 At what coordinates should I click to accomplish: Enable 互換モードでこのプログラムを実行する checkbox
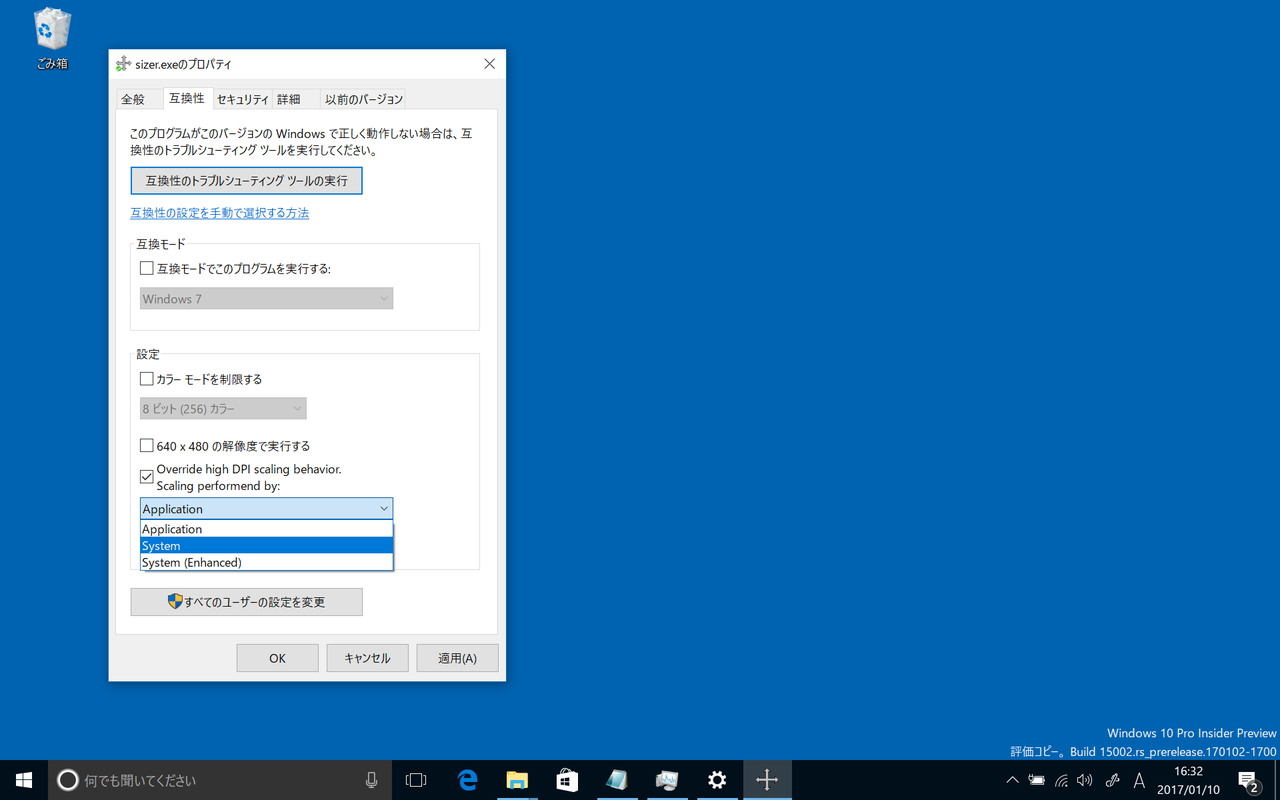[x=146, y=267]
